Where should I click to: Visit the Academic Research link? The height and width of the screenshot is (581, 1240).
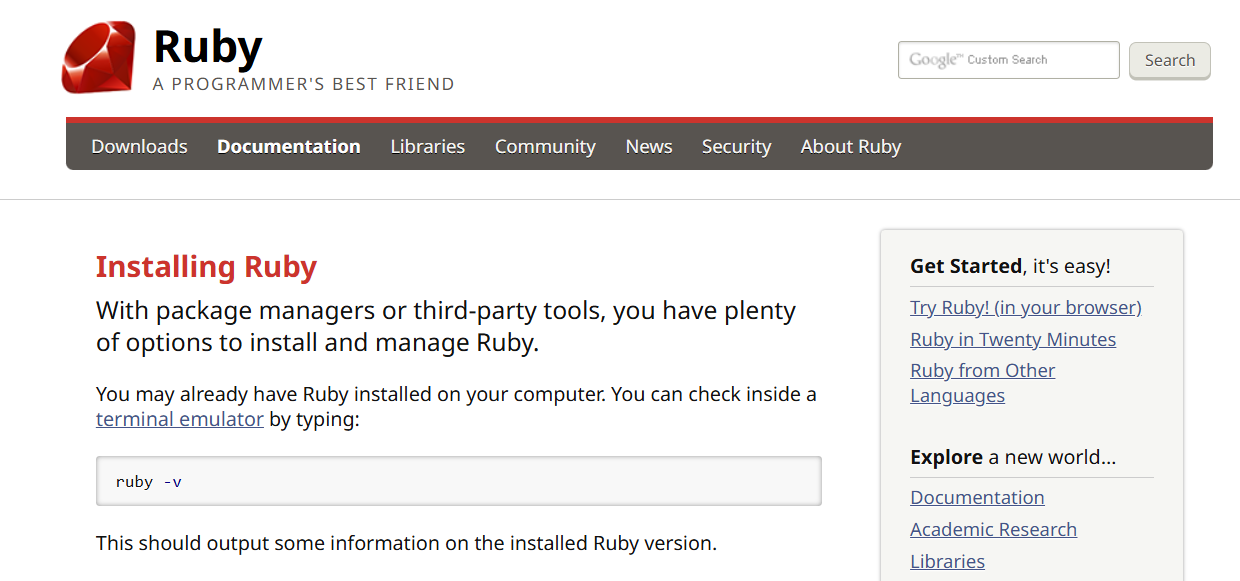click(x=993, y=529)
